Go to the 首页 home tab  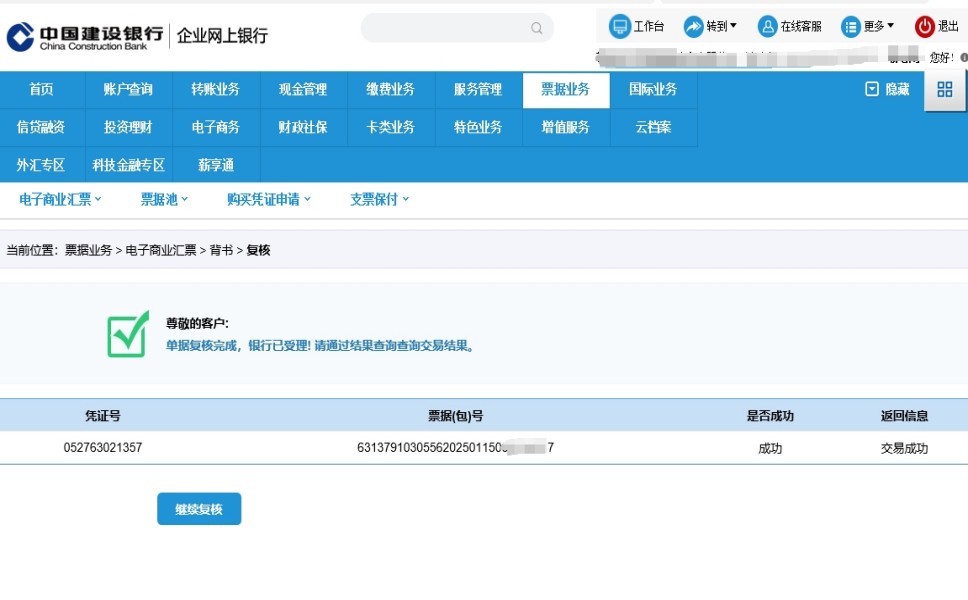click(41, 90)
